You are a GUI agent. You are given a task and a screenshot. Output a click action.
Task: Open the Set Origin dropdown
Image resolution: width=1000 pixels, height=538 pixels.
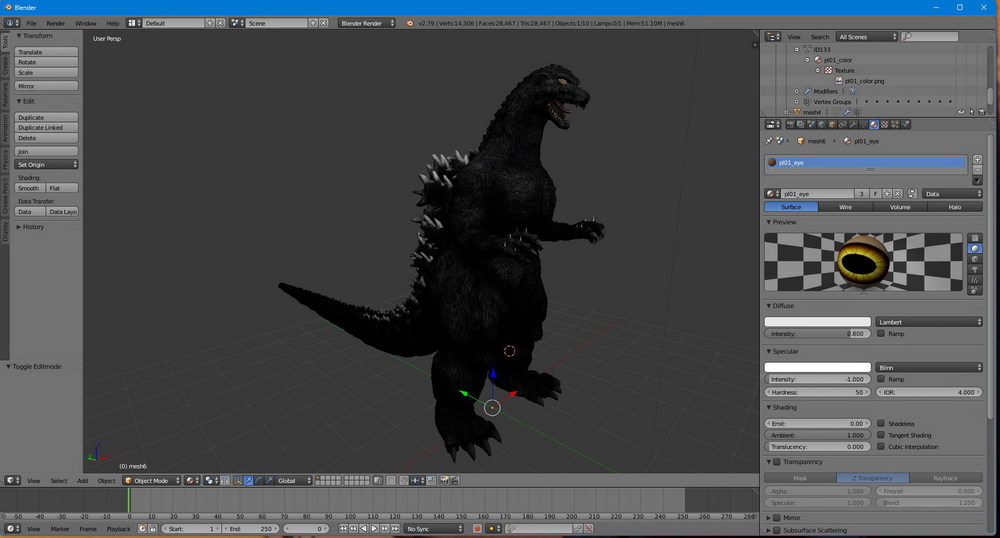tap(47, 164)
